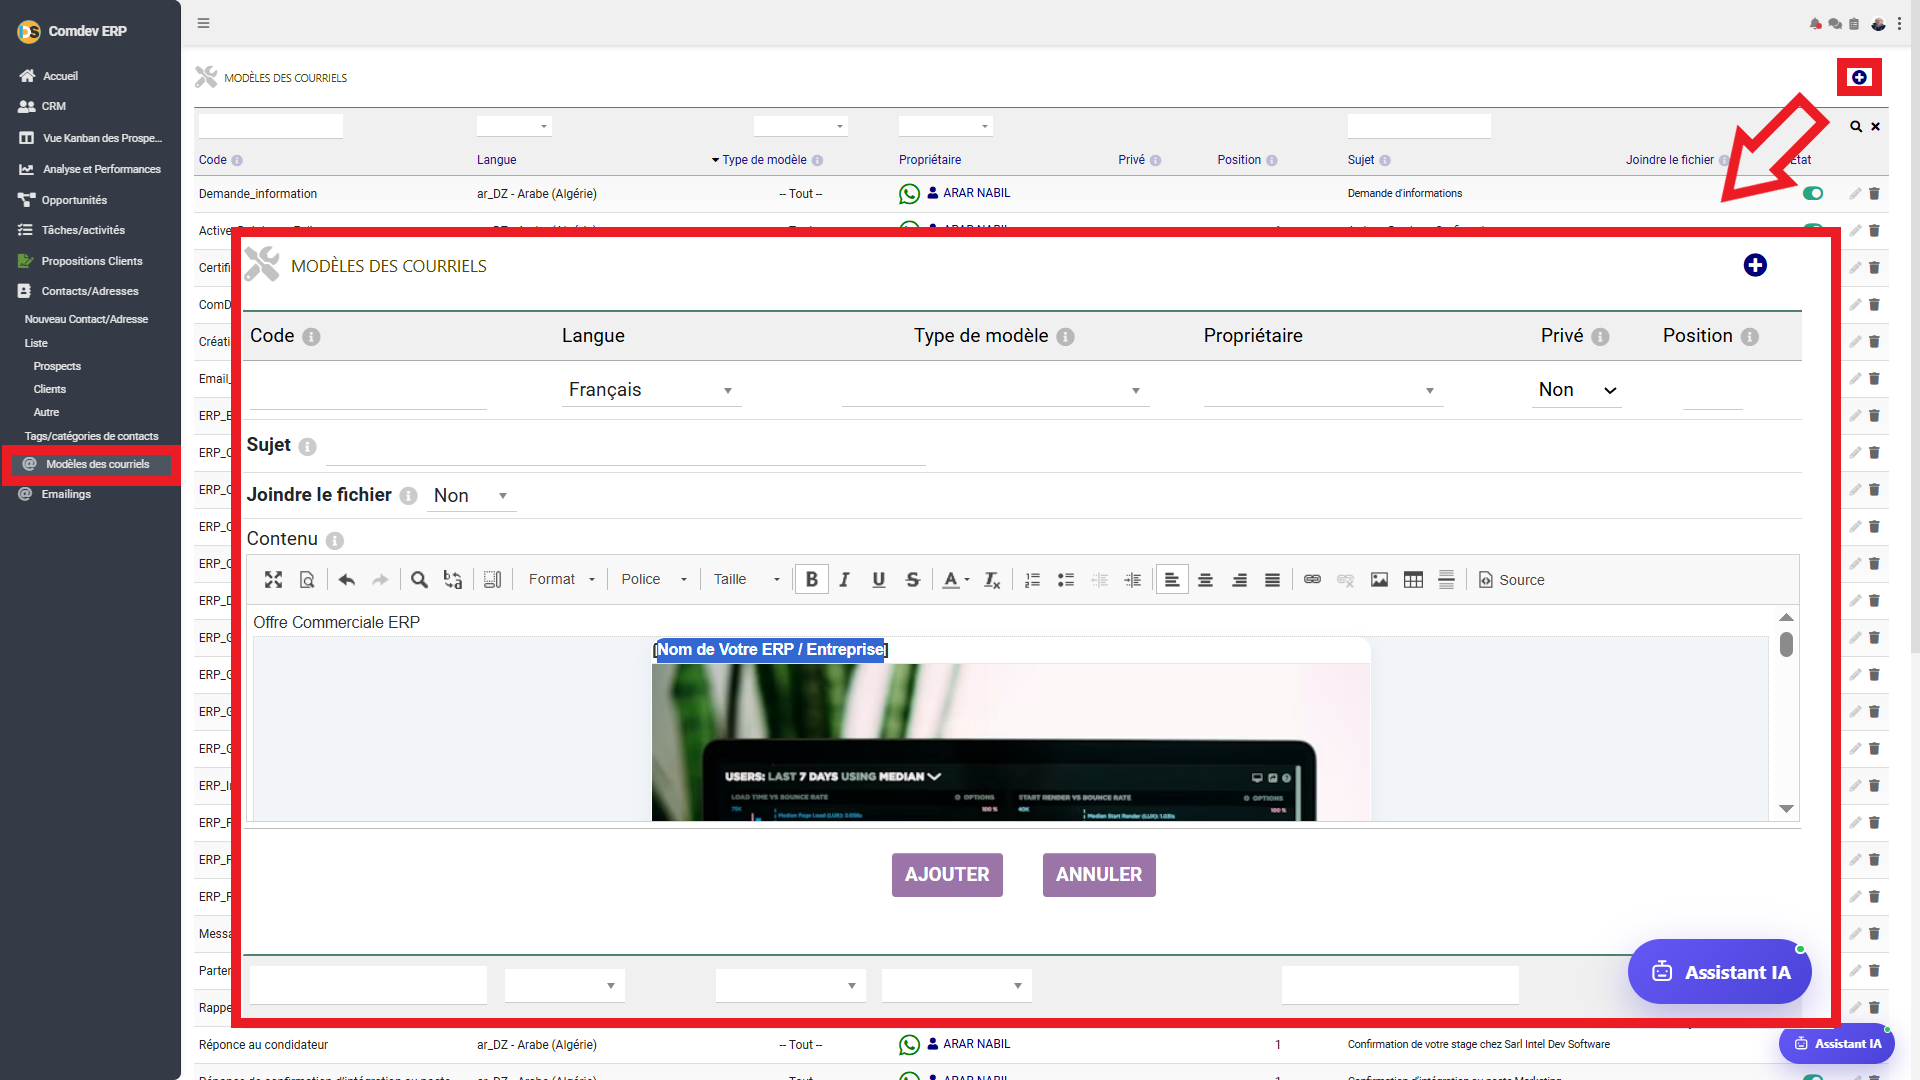Click the Replace icon in editor toolbar
Viewport: 1920px width, 1080px height.
[x=453, y=580]
